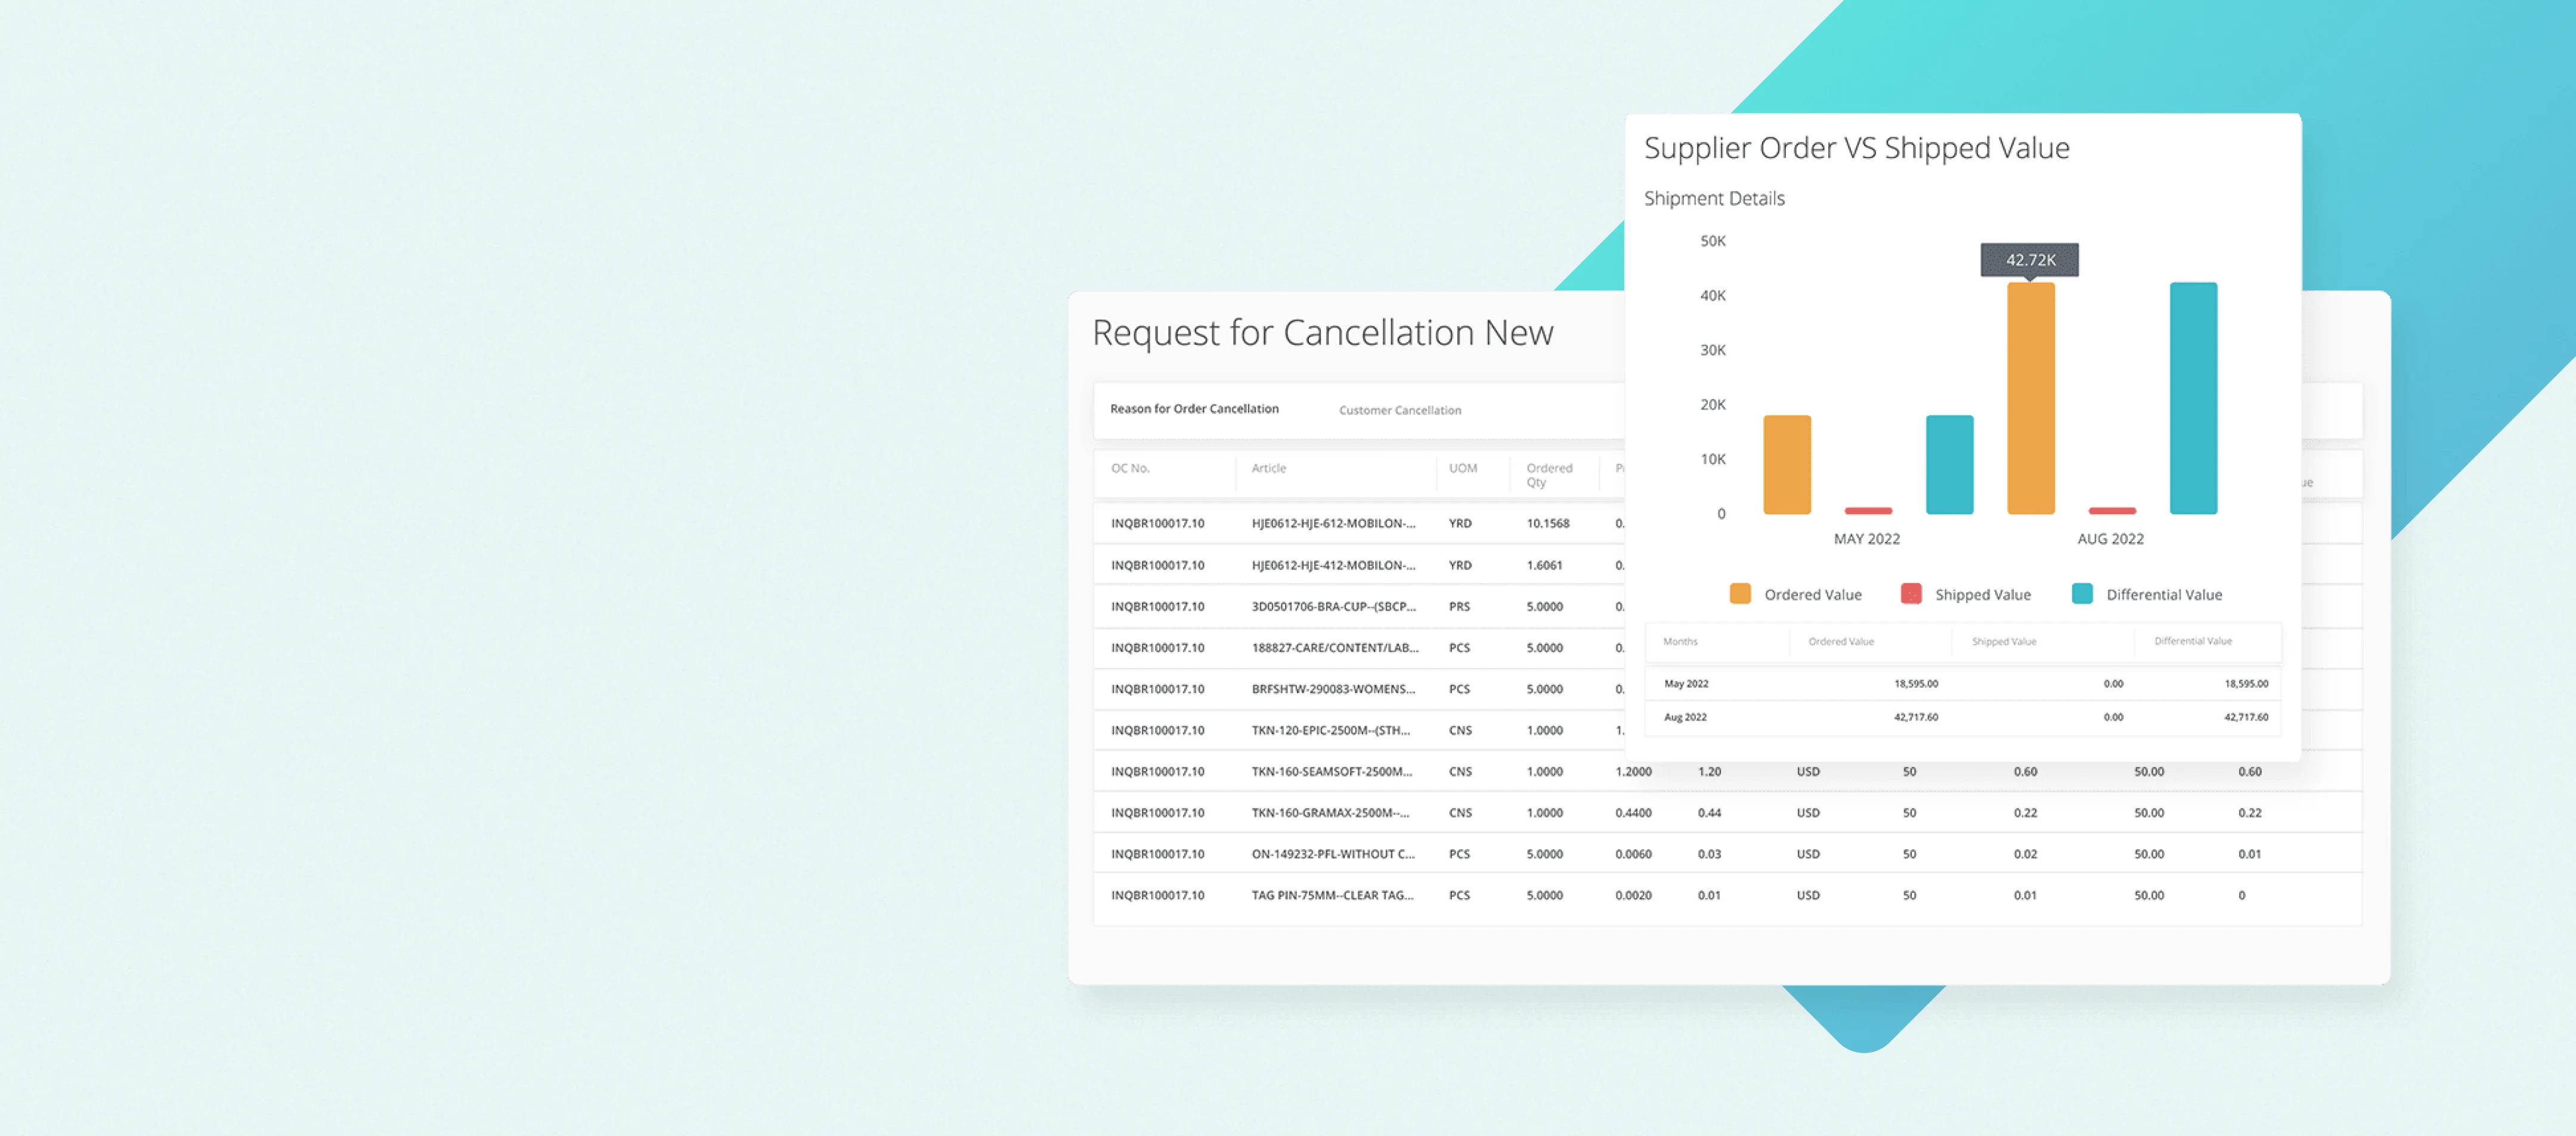Click the orange Ordered Value legend swatch
Viewport: 2576px width, 1136px height.
pos(1740,593)
